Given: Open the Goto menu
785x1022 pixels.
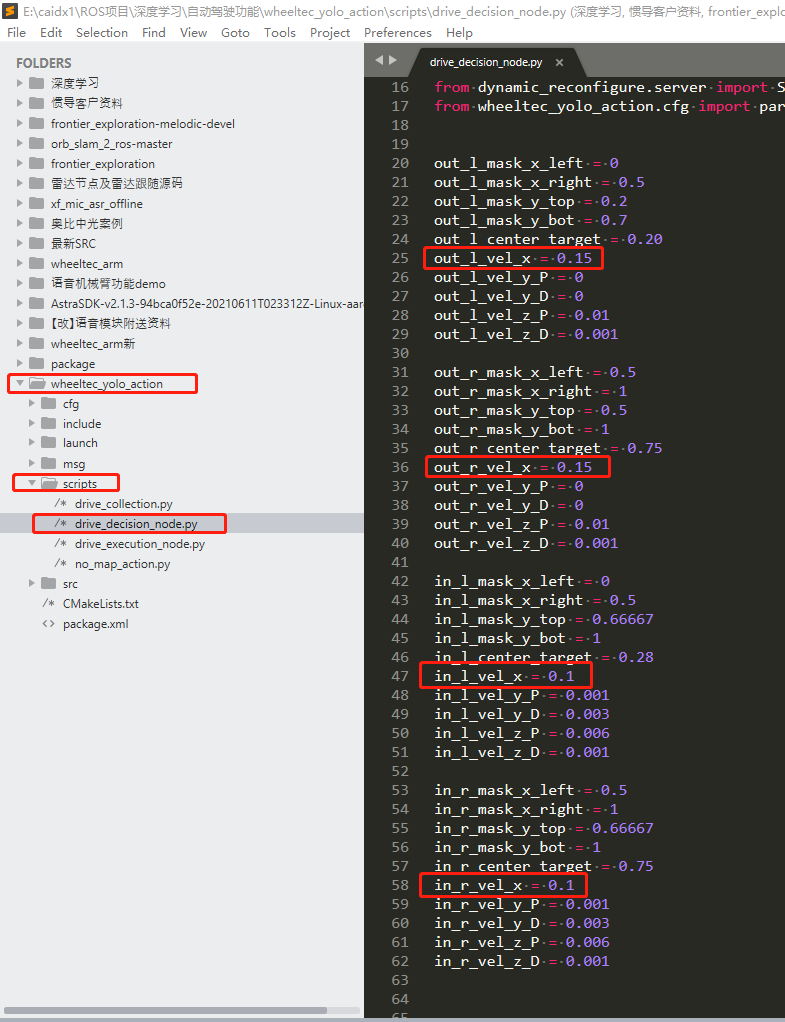Looking at the screenshot, I should [235, 33].
